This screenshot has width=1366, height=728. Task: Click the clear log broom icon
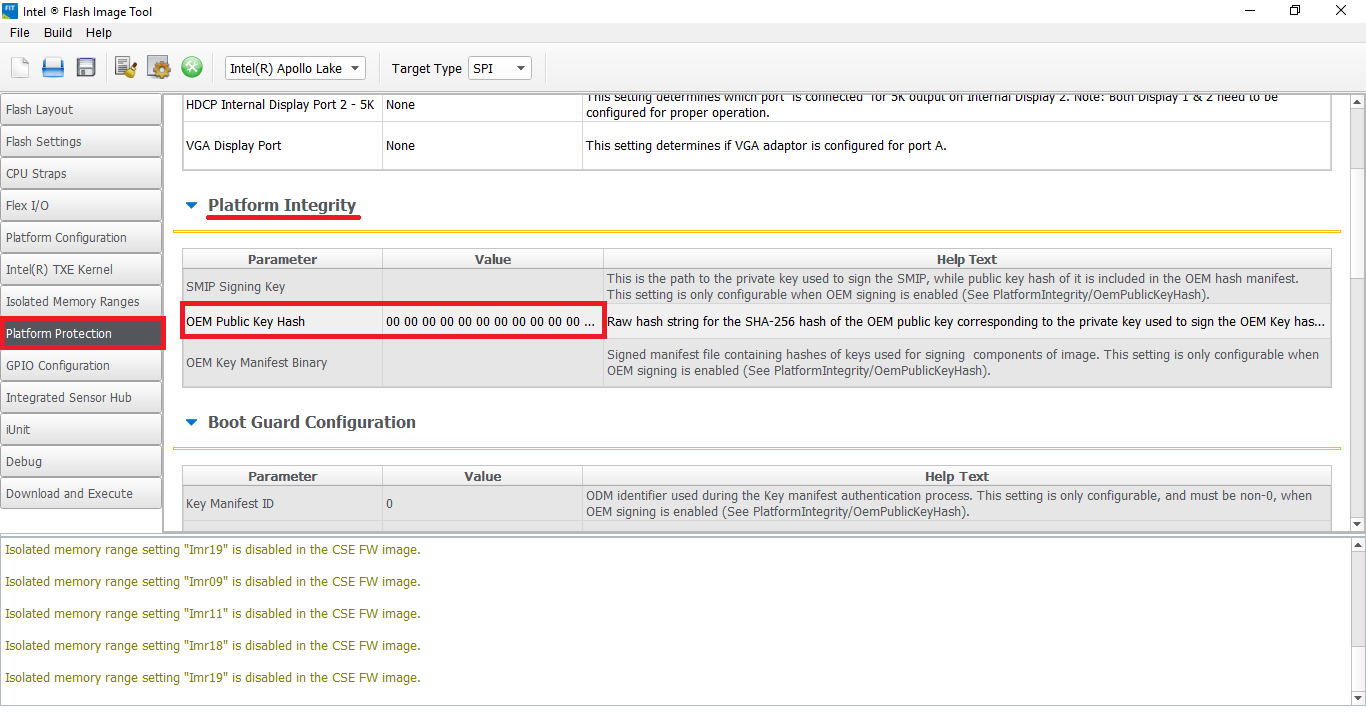[x=126, y=68]
